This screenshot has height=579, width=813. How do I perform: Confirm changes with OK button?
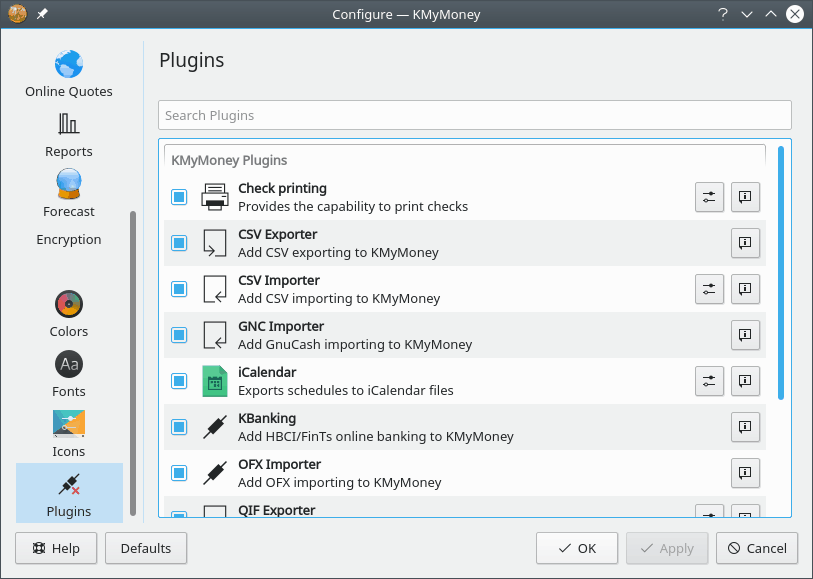pos(577,548)
